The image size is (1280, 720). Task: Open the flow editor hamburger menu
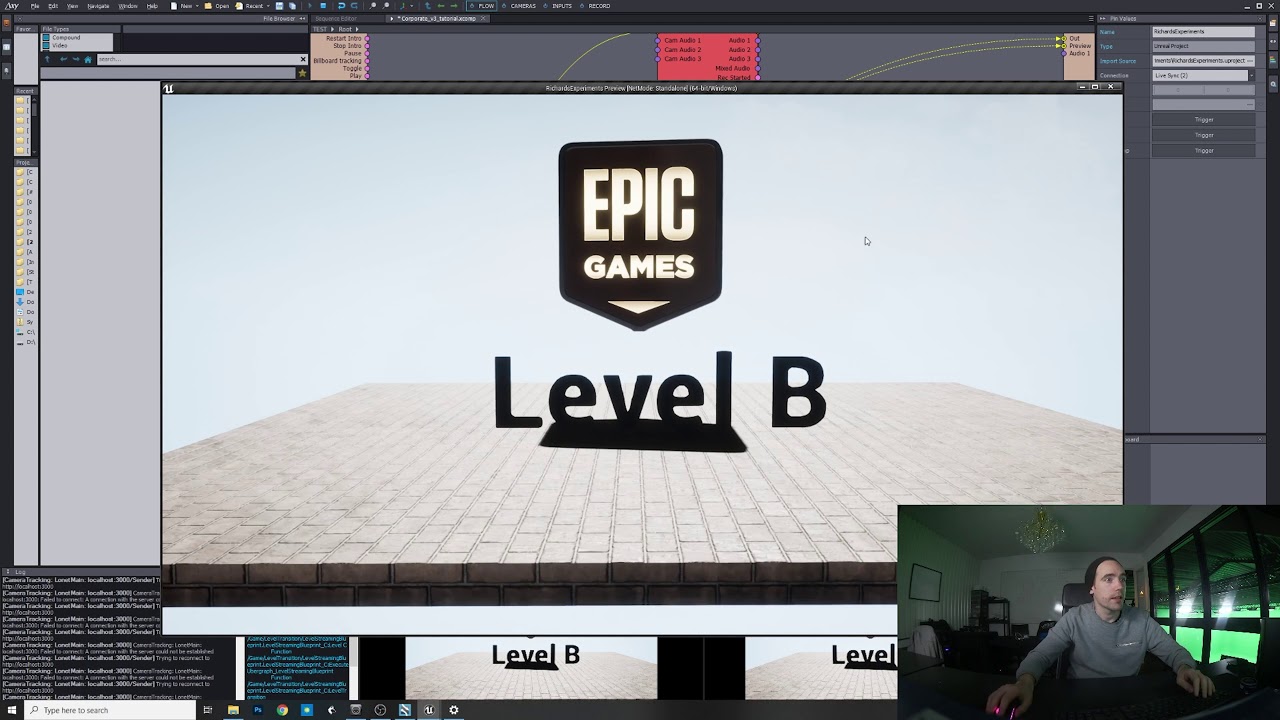coord(1091,18)
